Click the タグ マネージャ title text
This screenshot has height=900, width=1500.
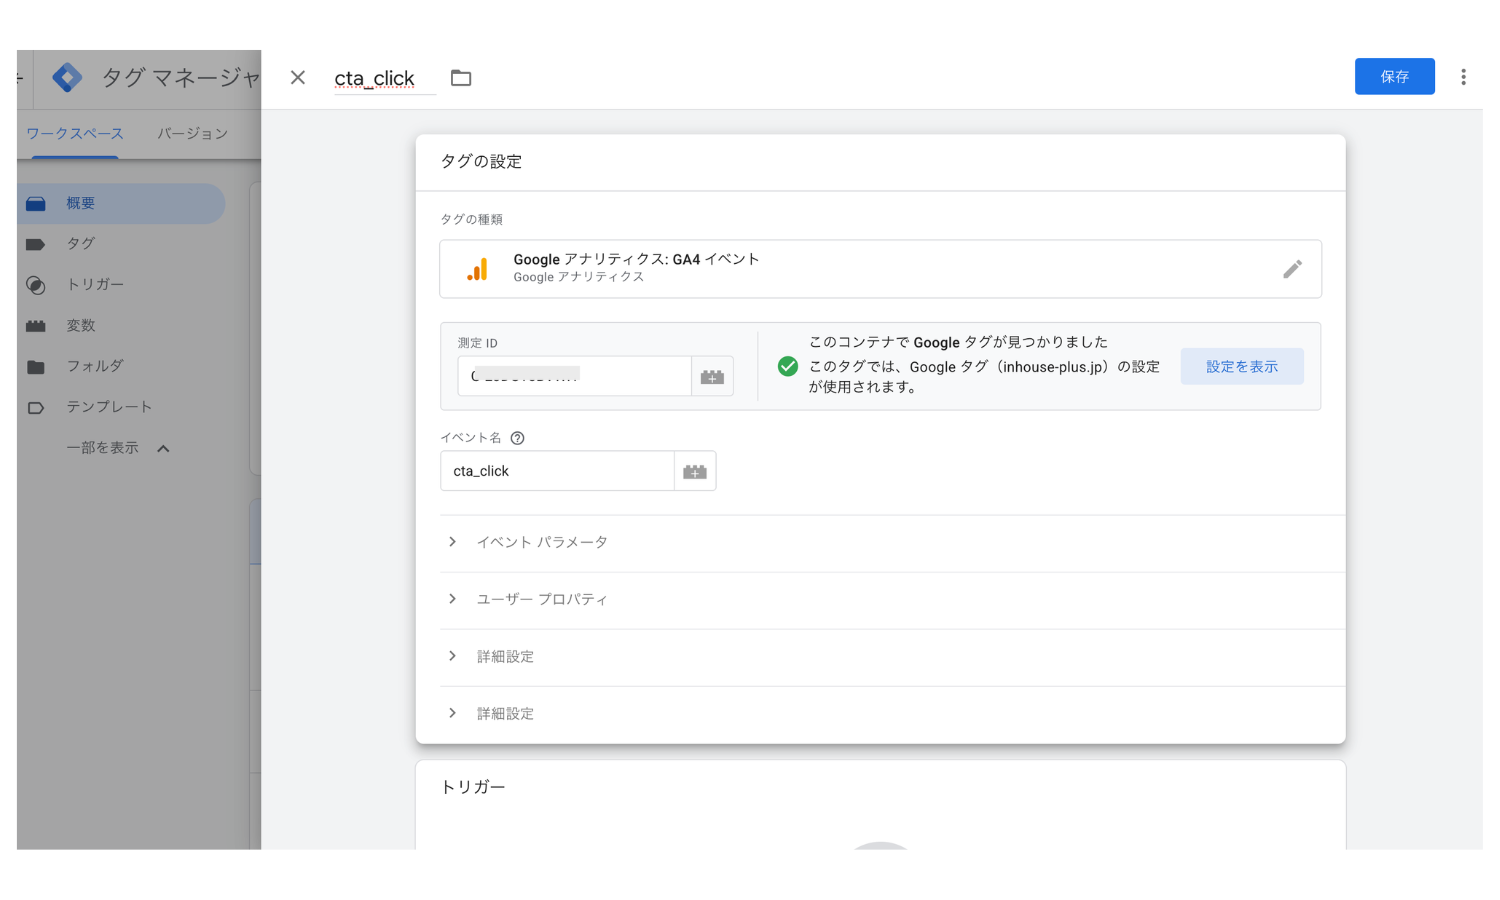[181, 77]
